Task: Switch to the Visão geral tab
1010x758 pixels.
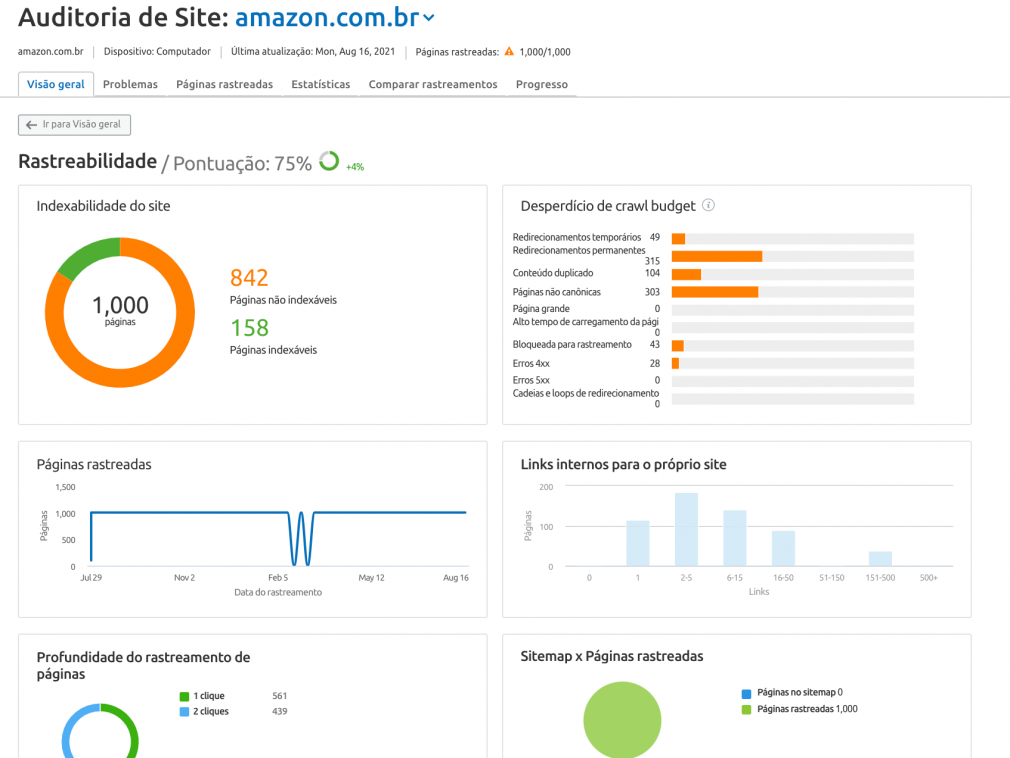Action: point(56,84)
